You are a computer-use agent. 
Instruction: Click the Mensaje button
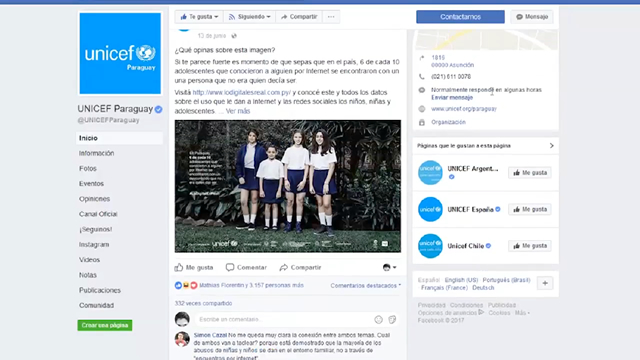(x=532, y=17)
